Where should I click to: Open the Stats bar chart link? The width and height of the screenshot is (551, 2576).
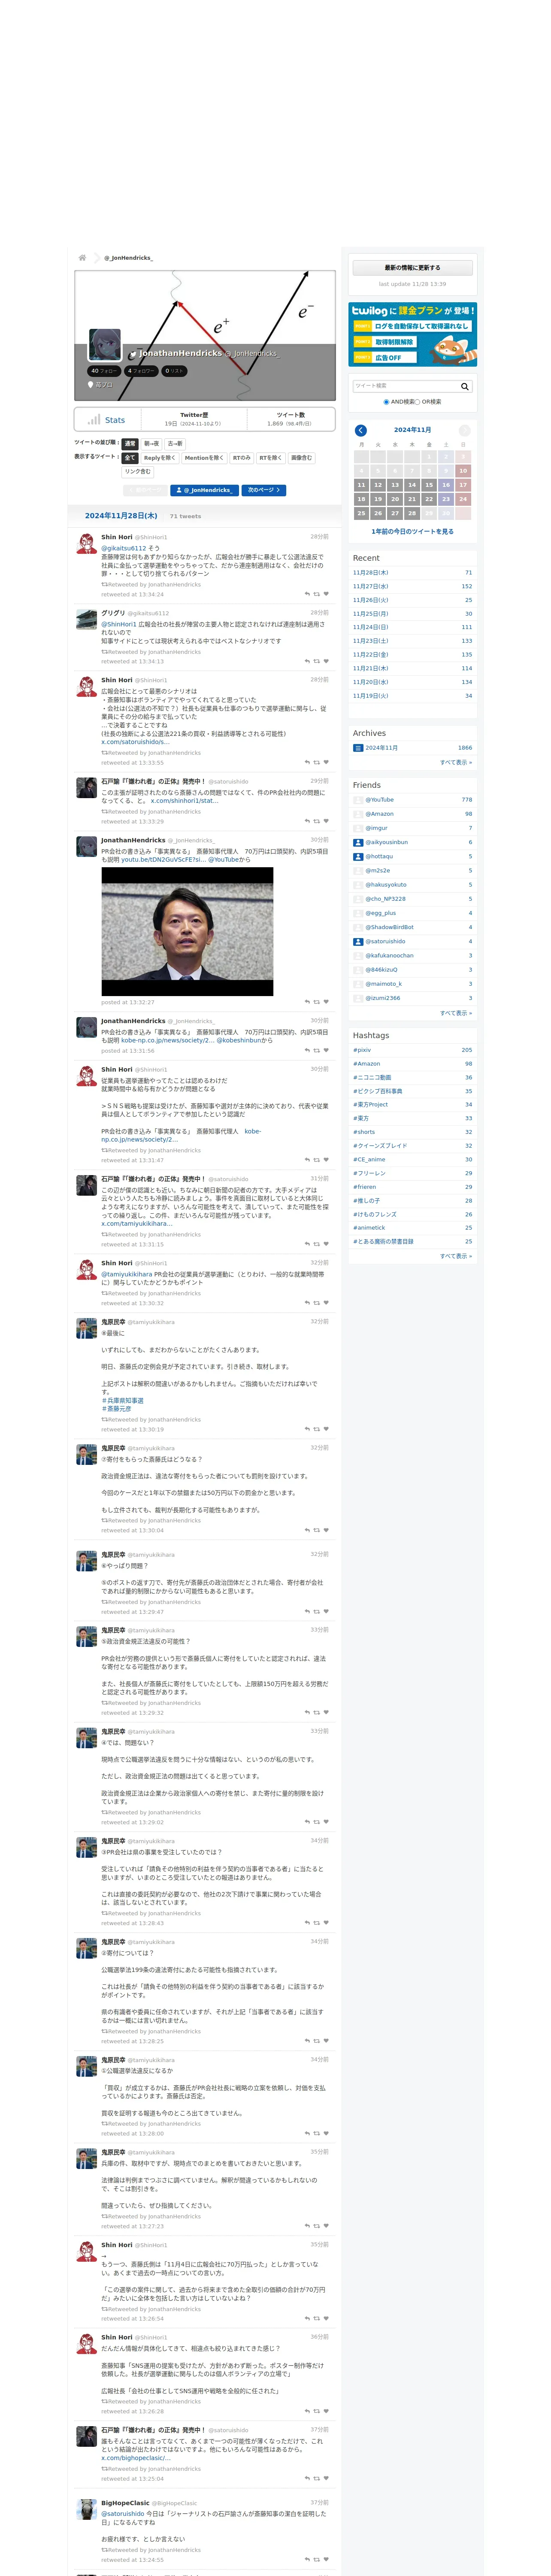click(x=106, y=420)
